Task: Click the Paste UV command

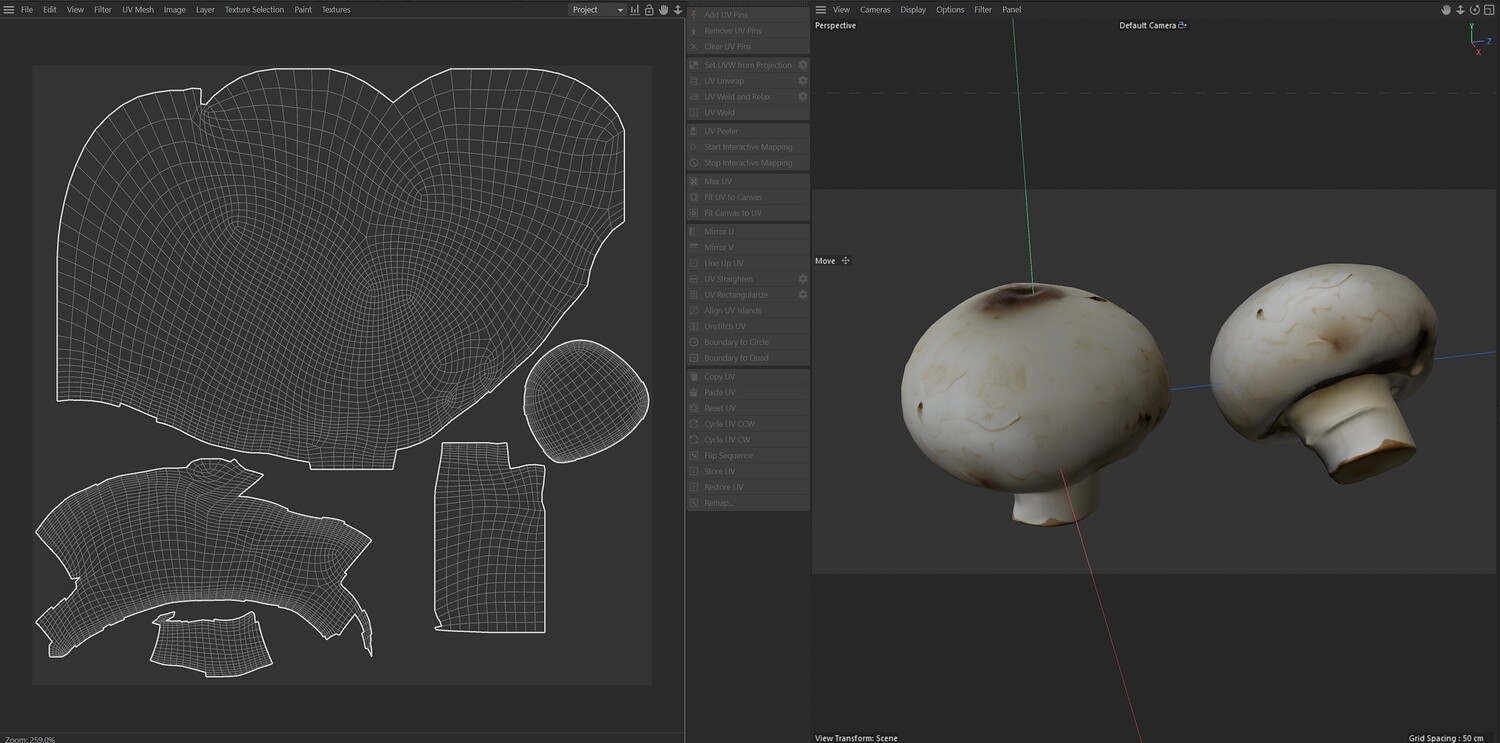Action: (748, 393)
